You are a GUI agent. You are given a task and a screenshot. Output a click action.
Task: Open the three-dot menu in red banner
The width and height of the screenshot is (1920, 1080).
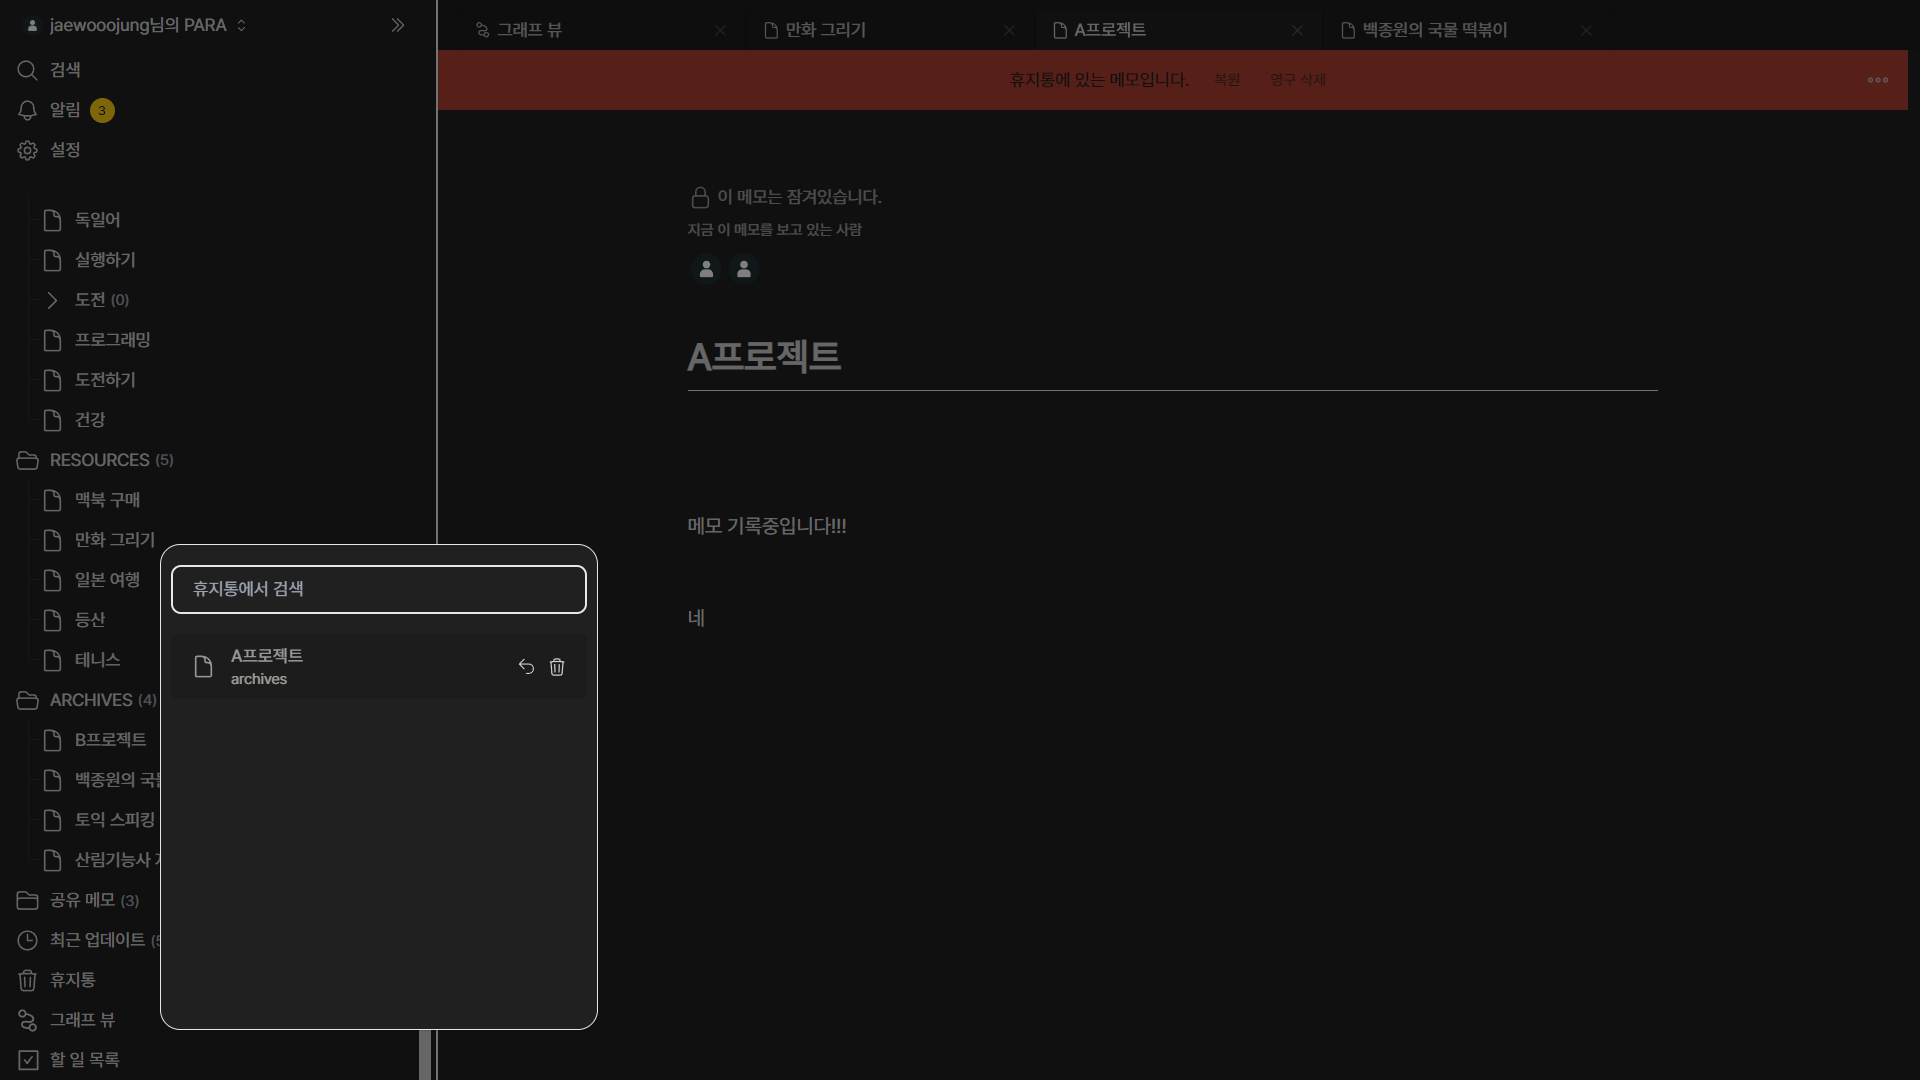click(x=1877, y=80)
